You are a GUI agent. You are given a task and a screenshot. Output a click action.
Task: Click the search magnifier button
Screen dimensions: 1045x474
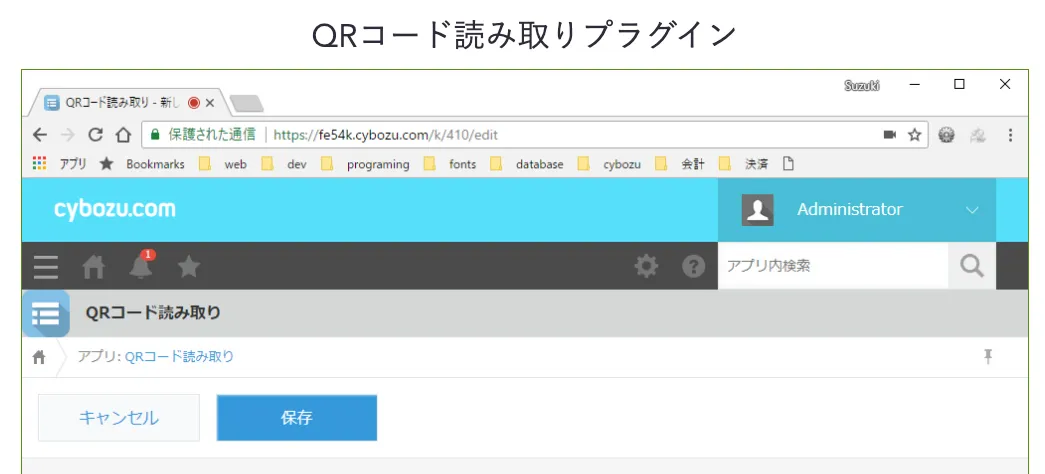click(971, 266)
